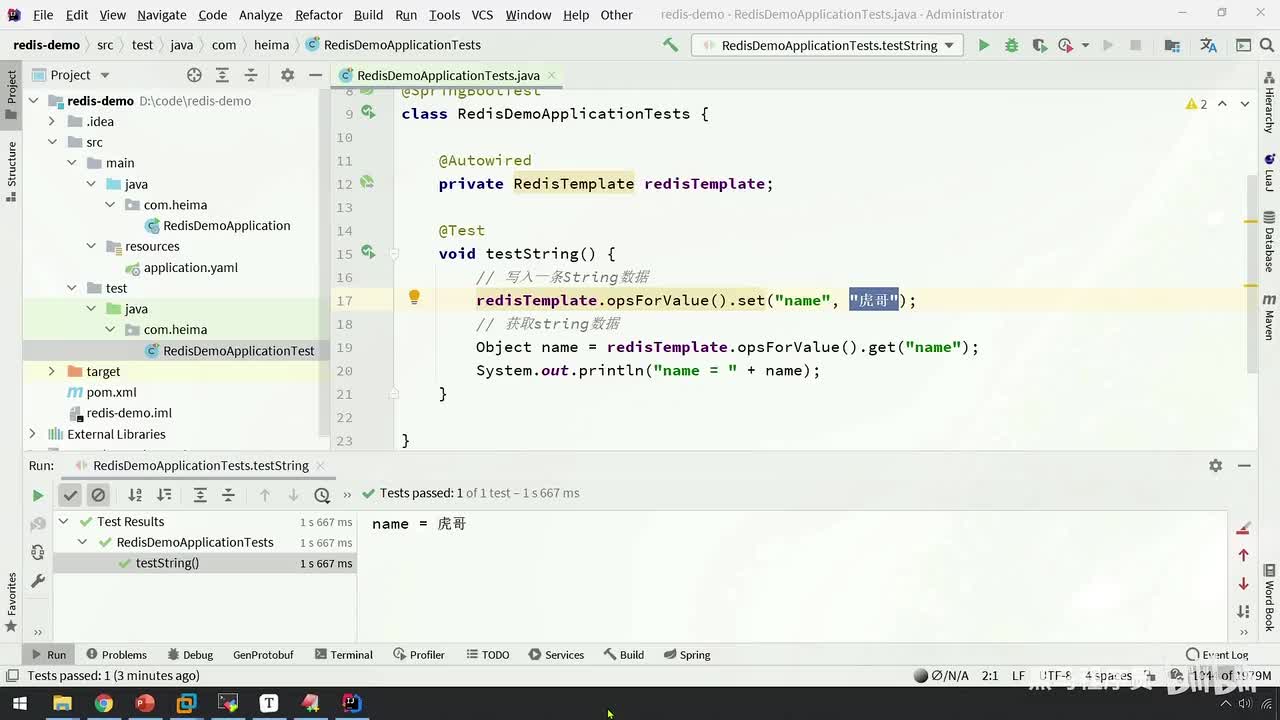
Task: Click the translate icon in the top toolbar
Action: [1208, 45]
